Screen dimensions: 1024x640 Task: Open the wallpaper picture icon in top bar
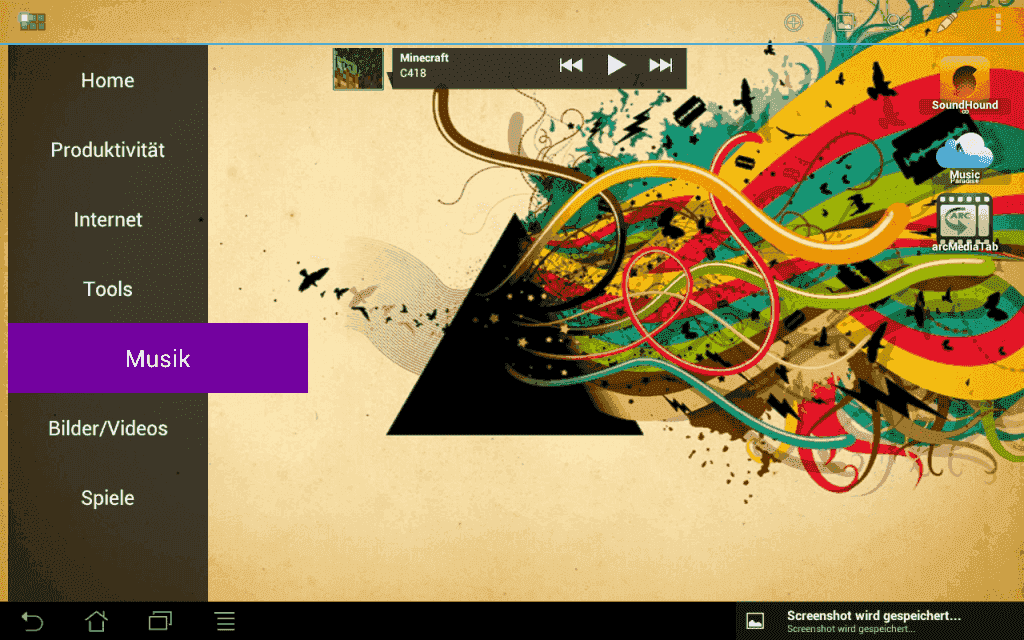point(844,23)
